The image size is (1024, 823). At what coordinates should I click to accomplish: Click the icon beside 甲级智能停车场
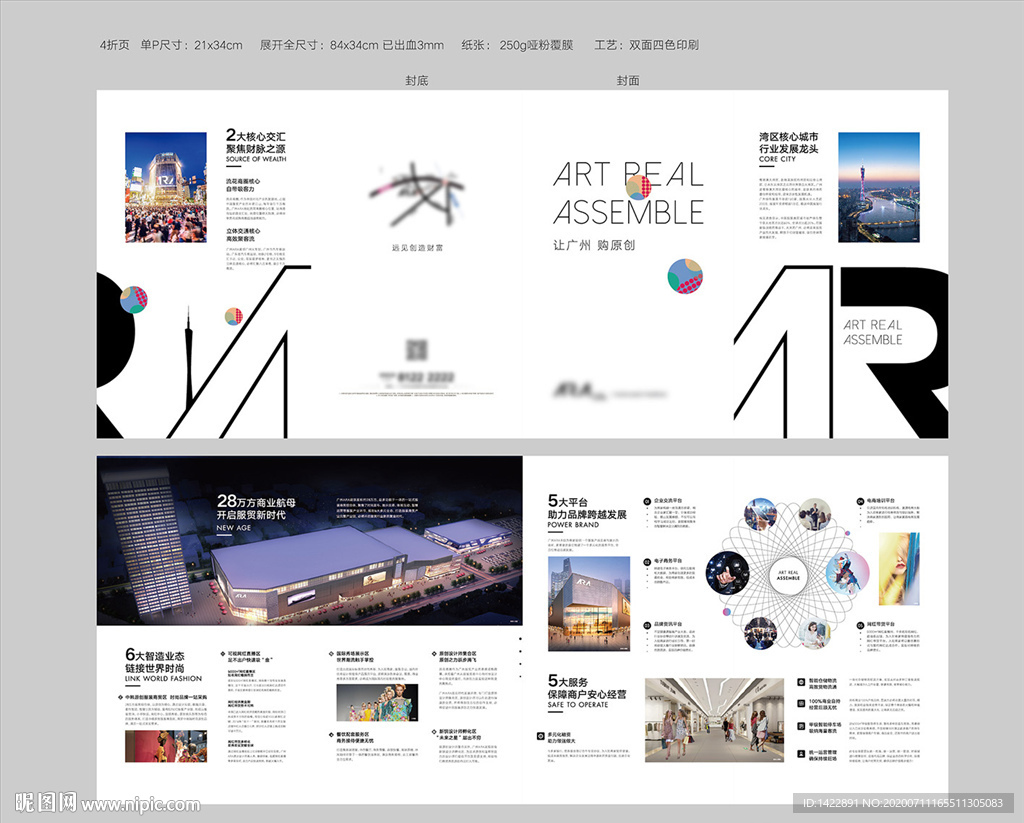point(801,726)
